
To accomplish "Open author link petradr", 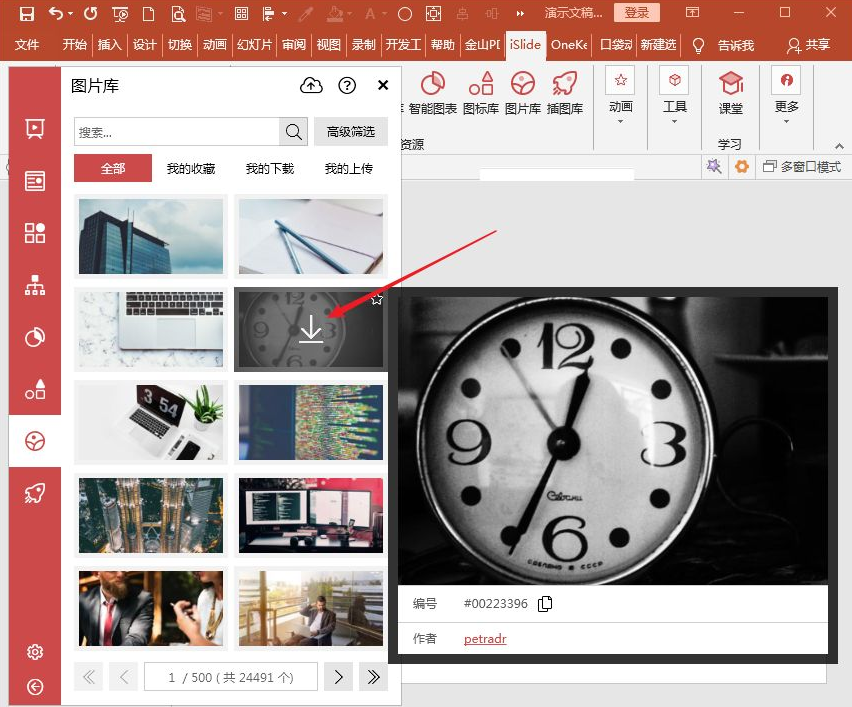I will tap(485, 639).
